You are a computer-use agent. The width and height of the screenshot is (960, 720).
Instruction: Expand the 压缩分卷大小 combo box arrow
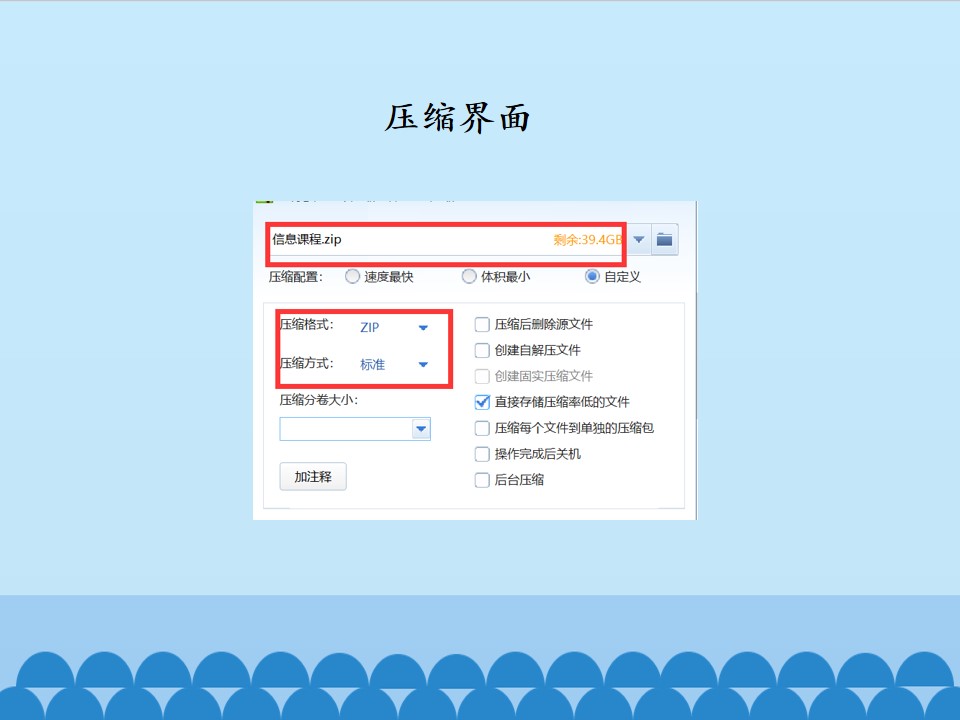point(421,429)
